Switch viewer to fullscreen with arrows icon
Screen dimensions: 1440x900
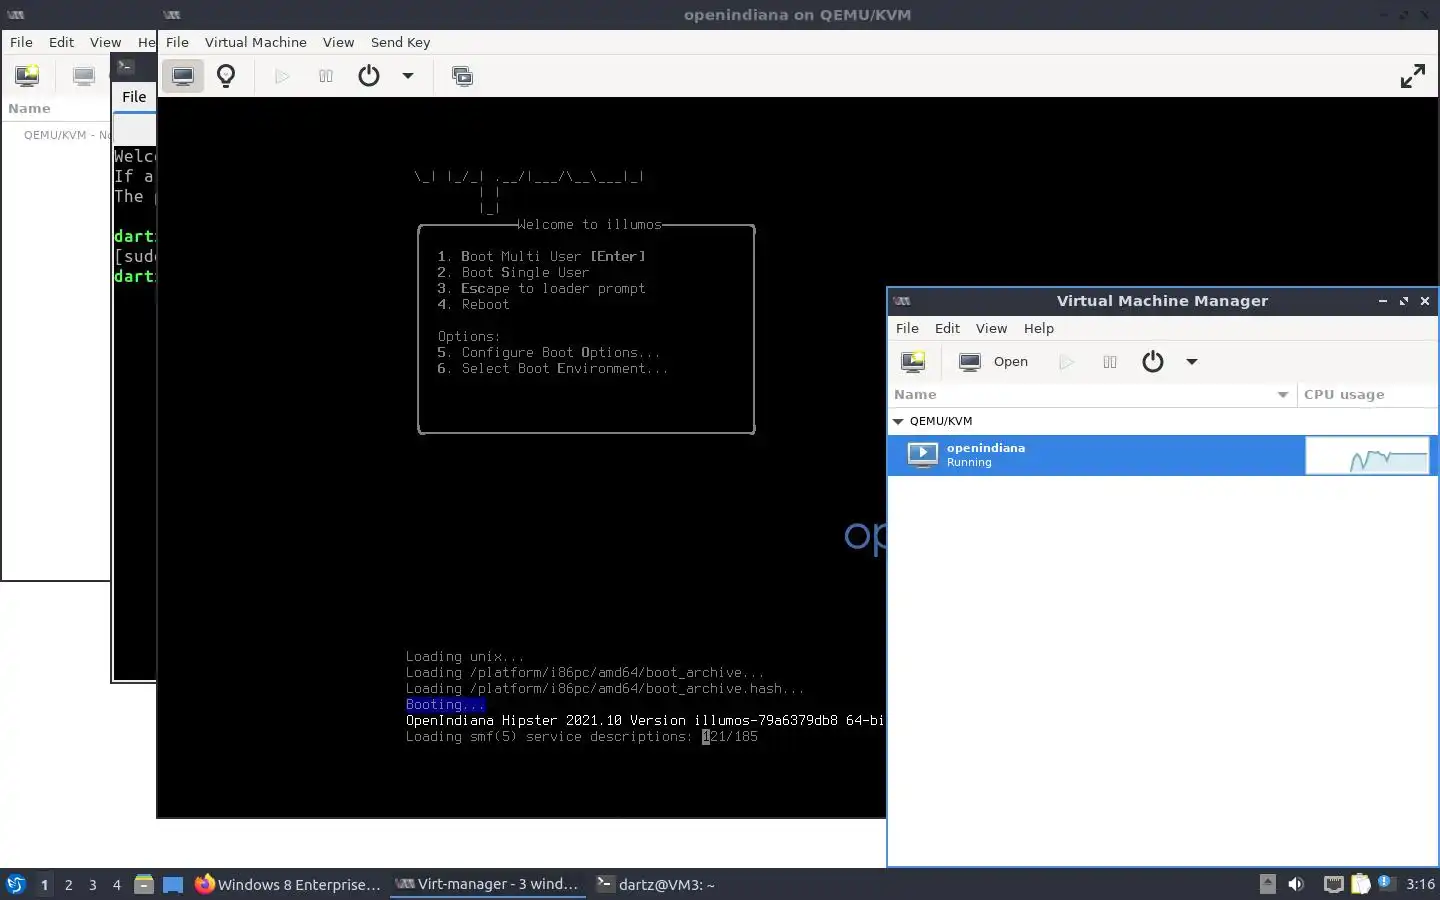click(x=1412, y=76)
